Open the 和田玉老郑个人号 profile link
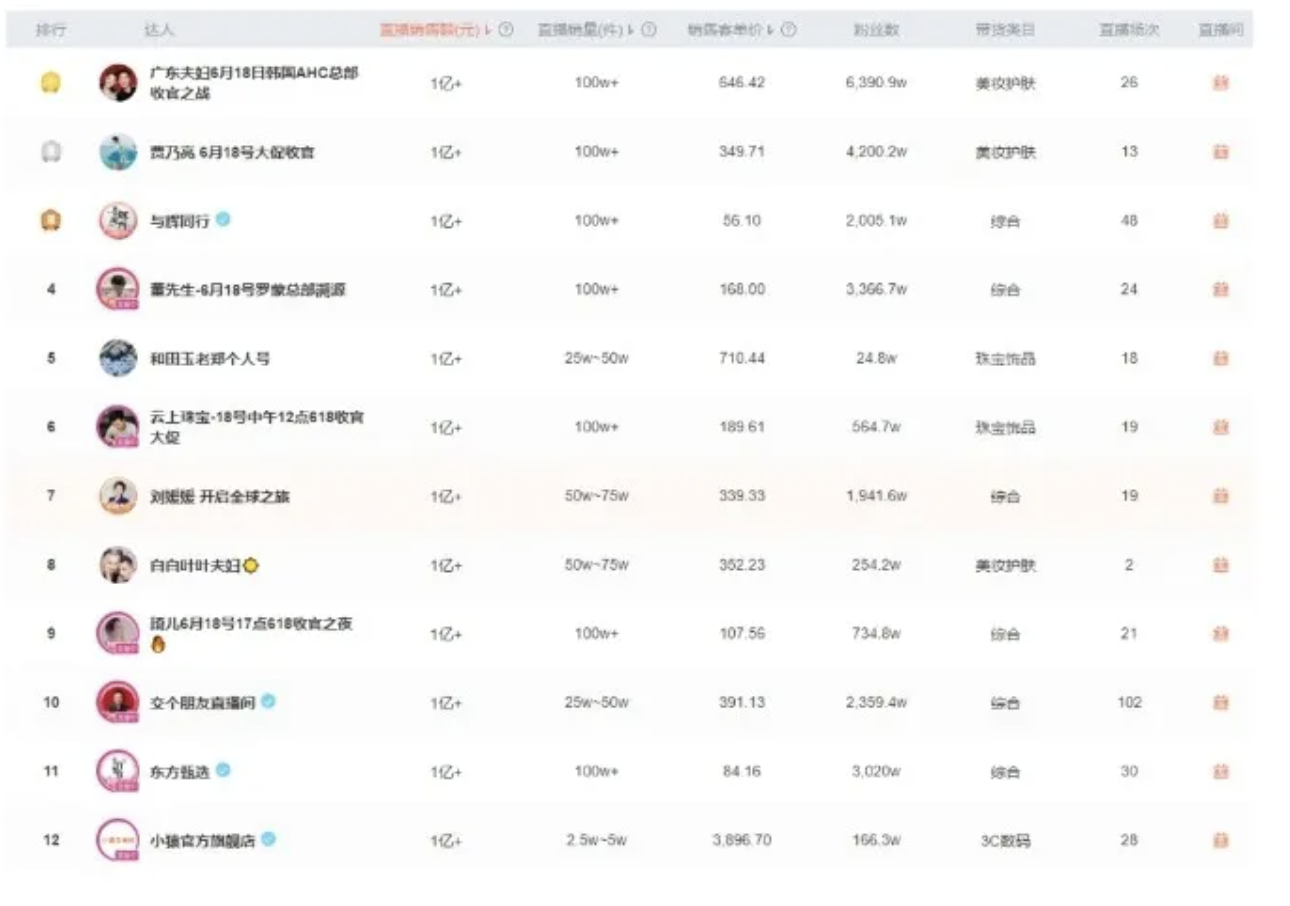Screen dimensions: 1290x906 coord(209,358)
